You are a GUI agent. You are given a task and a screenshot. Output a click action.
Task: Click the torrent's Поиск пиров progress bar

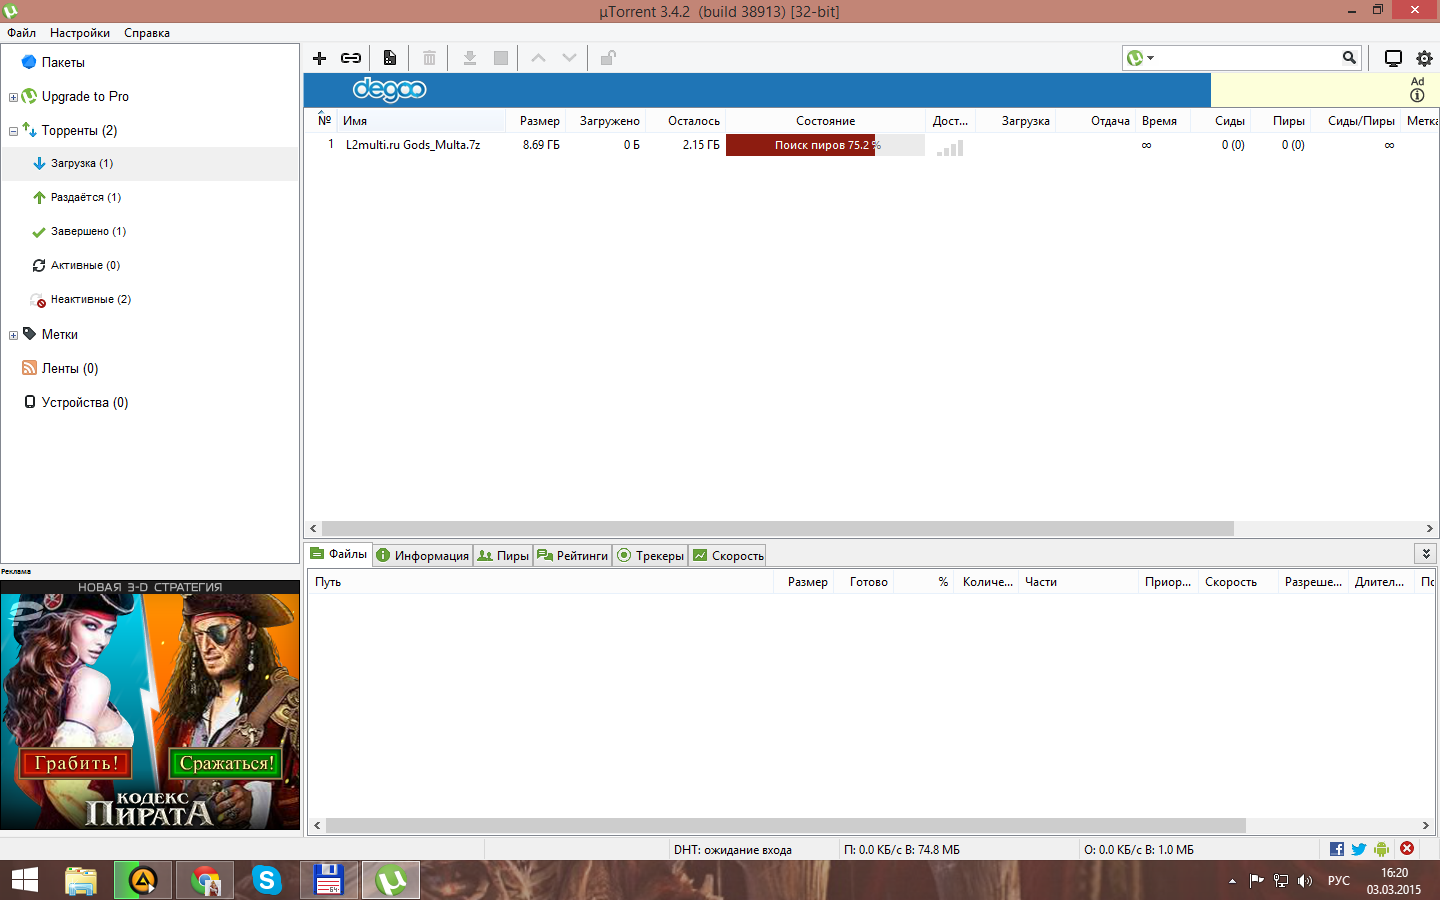click(x=825, y=145)
